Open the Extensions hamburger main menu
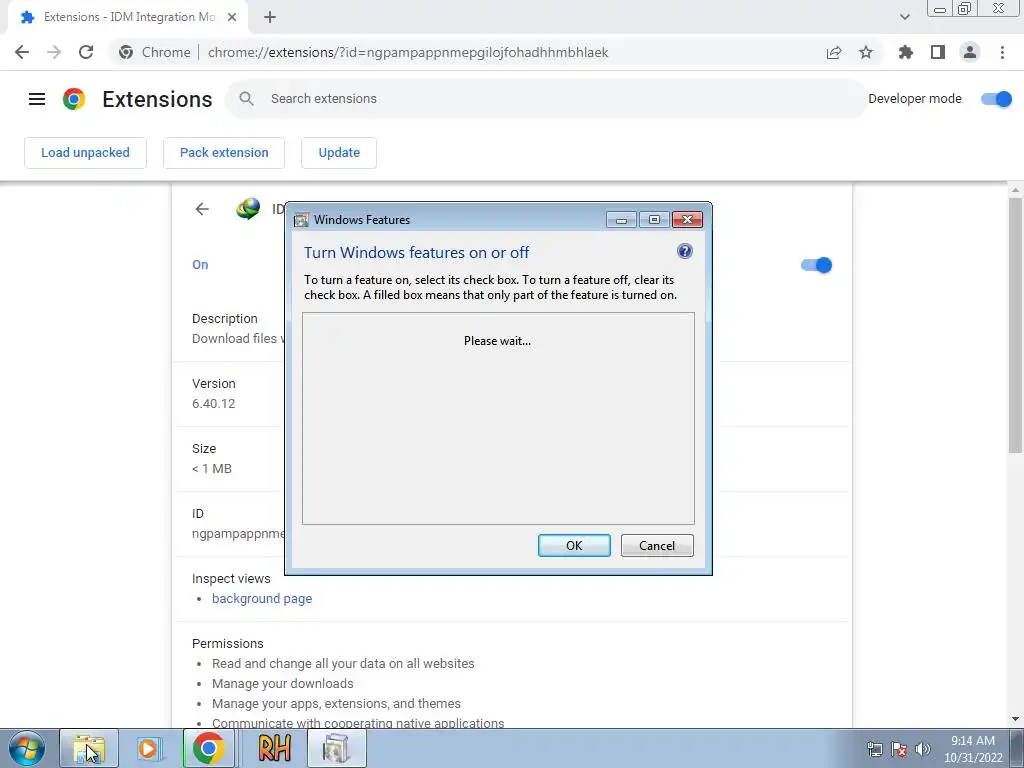Image resolution: width=1024 pixels, height=768 pixels. tap(37, 99)
